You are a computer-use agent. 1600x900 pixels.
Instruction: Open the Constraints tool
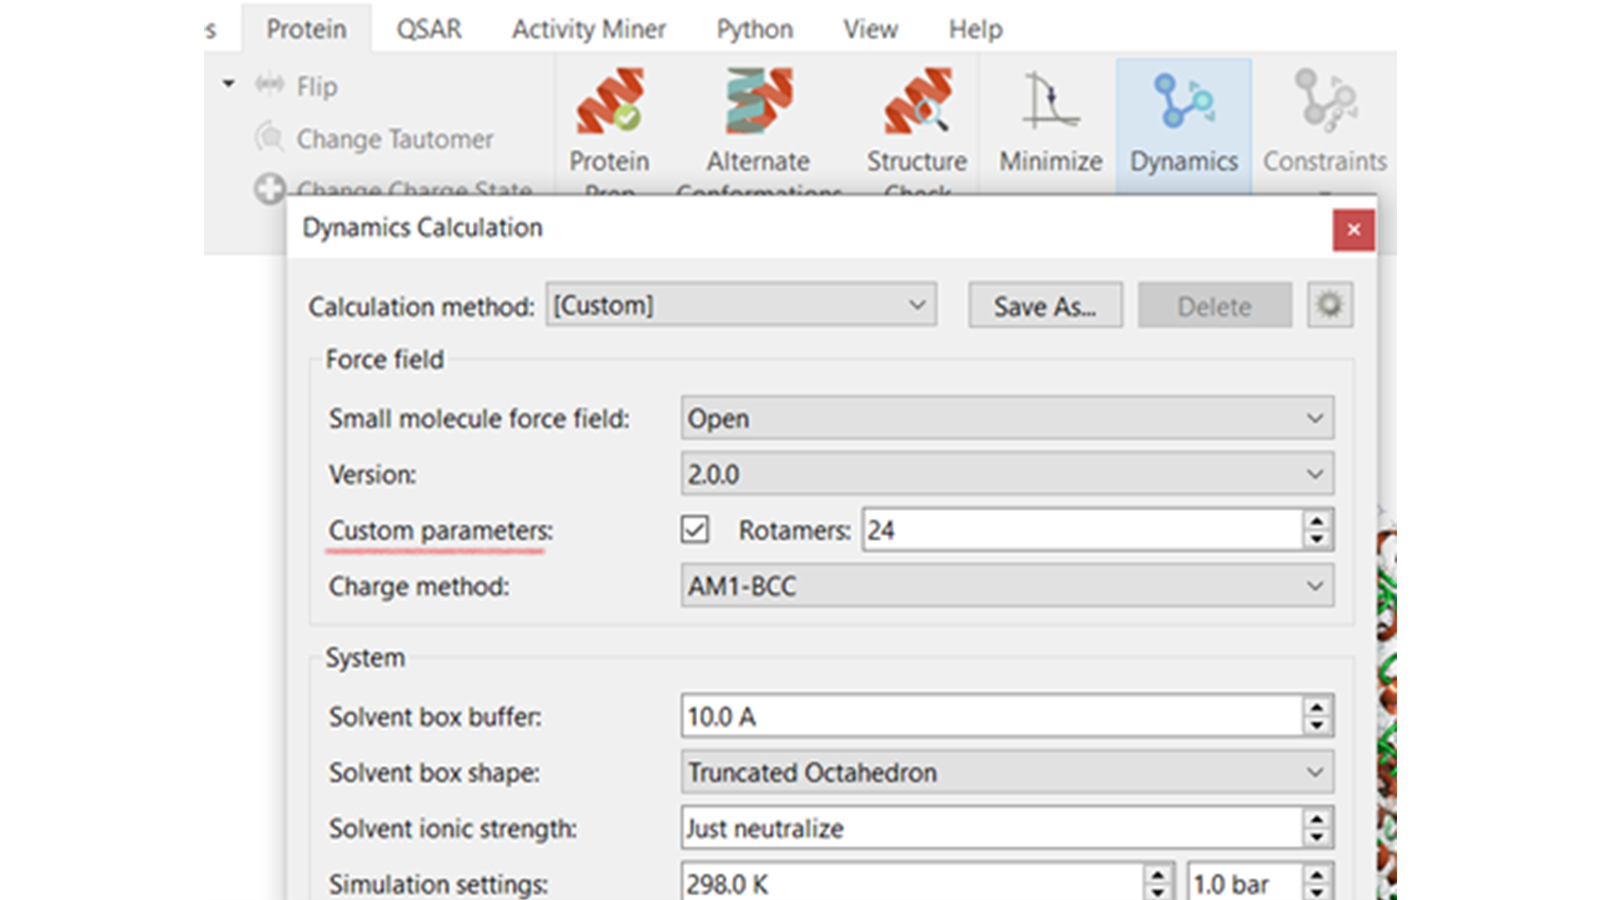1324,102
